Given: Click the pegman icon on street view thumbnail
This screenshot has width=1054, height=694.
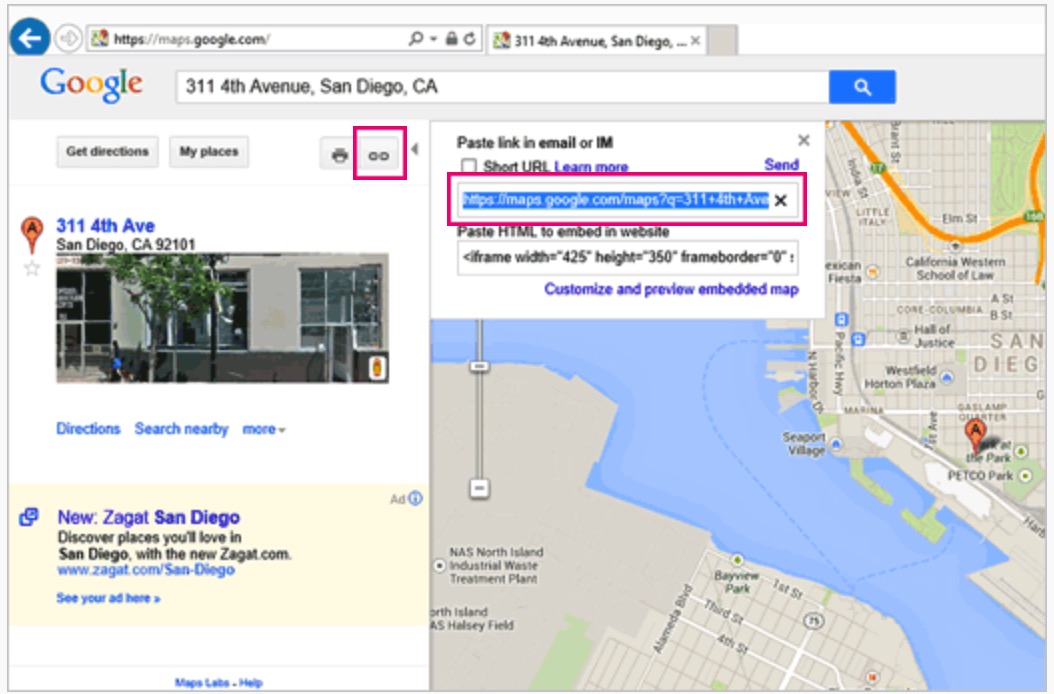Looking at the screenshot, I should coord(377,367).
